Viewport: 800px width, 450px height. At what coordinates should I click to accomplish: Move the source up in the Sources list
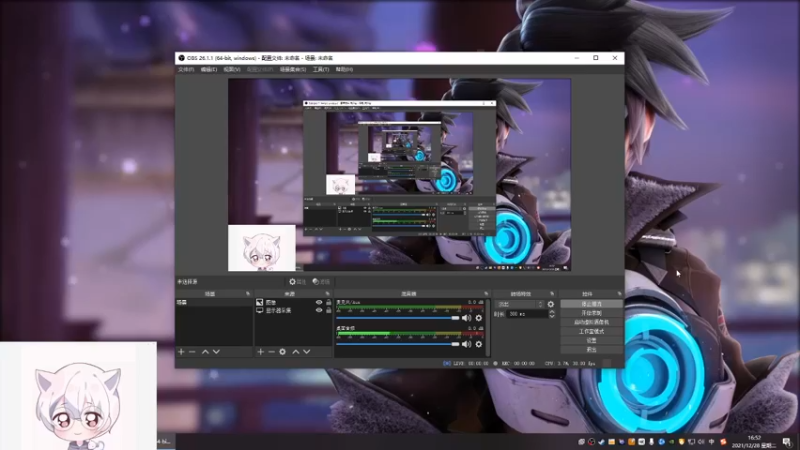click(295, 352)
